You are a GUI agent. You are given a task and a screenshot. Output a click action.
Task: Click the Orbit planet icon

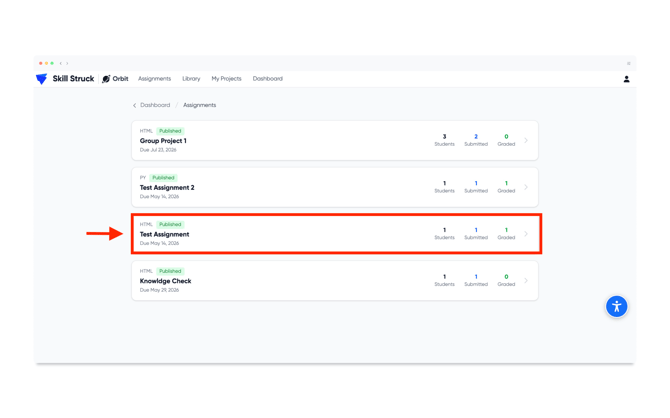pos(106,79)
